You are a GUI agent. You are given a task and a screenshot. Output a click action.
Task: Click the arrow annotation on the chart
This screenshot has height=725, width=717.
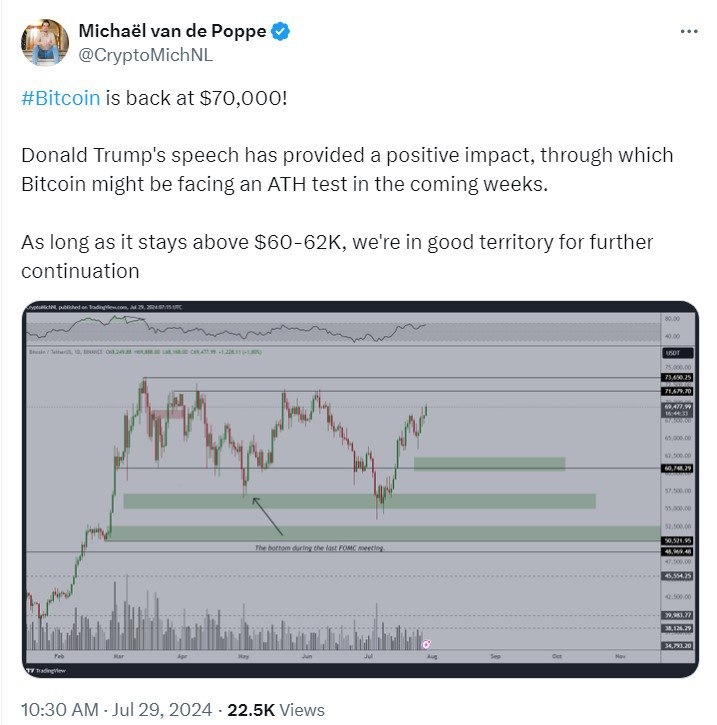(x=267, y=516)
